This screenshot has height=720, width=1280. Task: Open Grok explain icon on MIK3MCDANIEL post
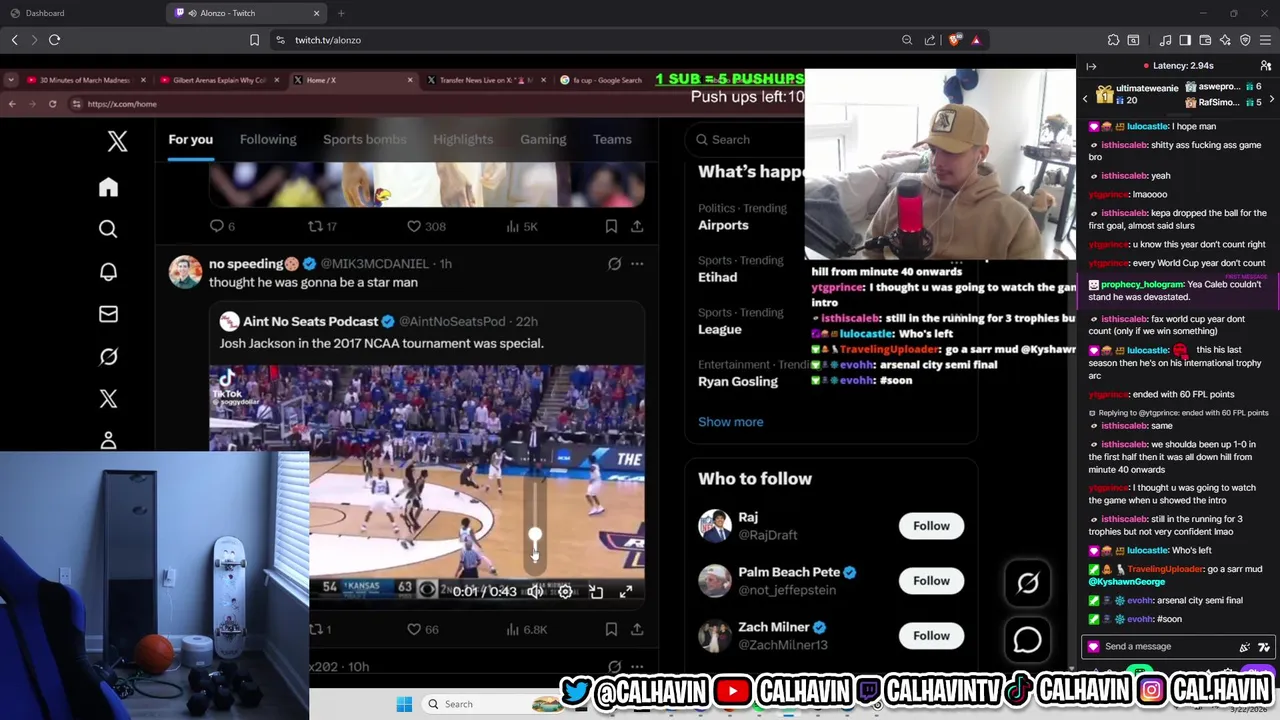tap(614, 264)
